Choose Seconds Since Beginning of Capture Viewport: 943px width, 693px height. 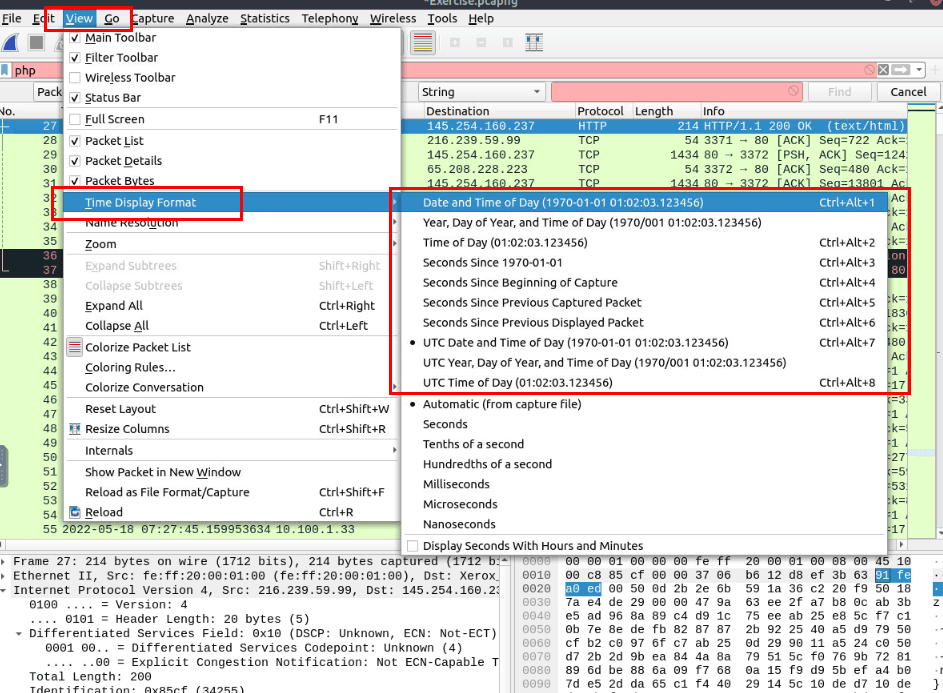(520, 283)
